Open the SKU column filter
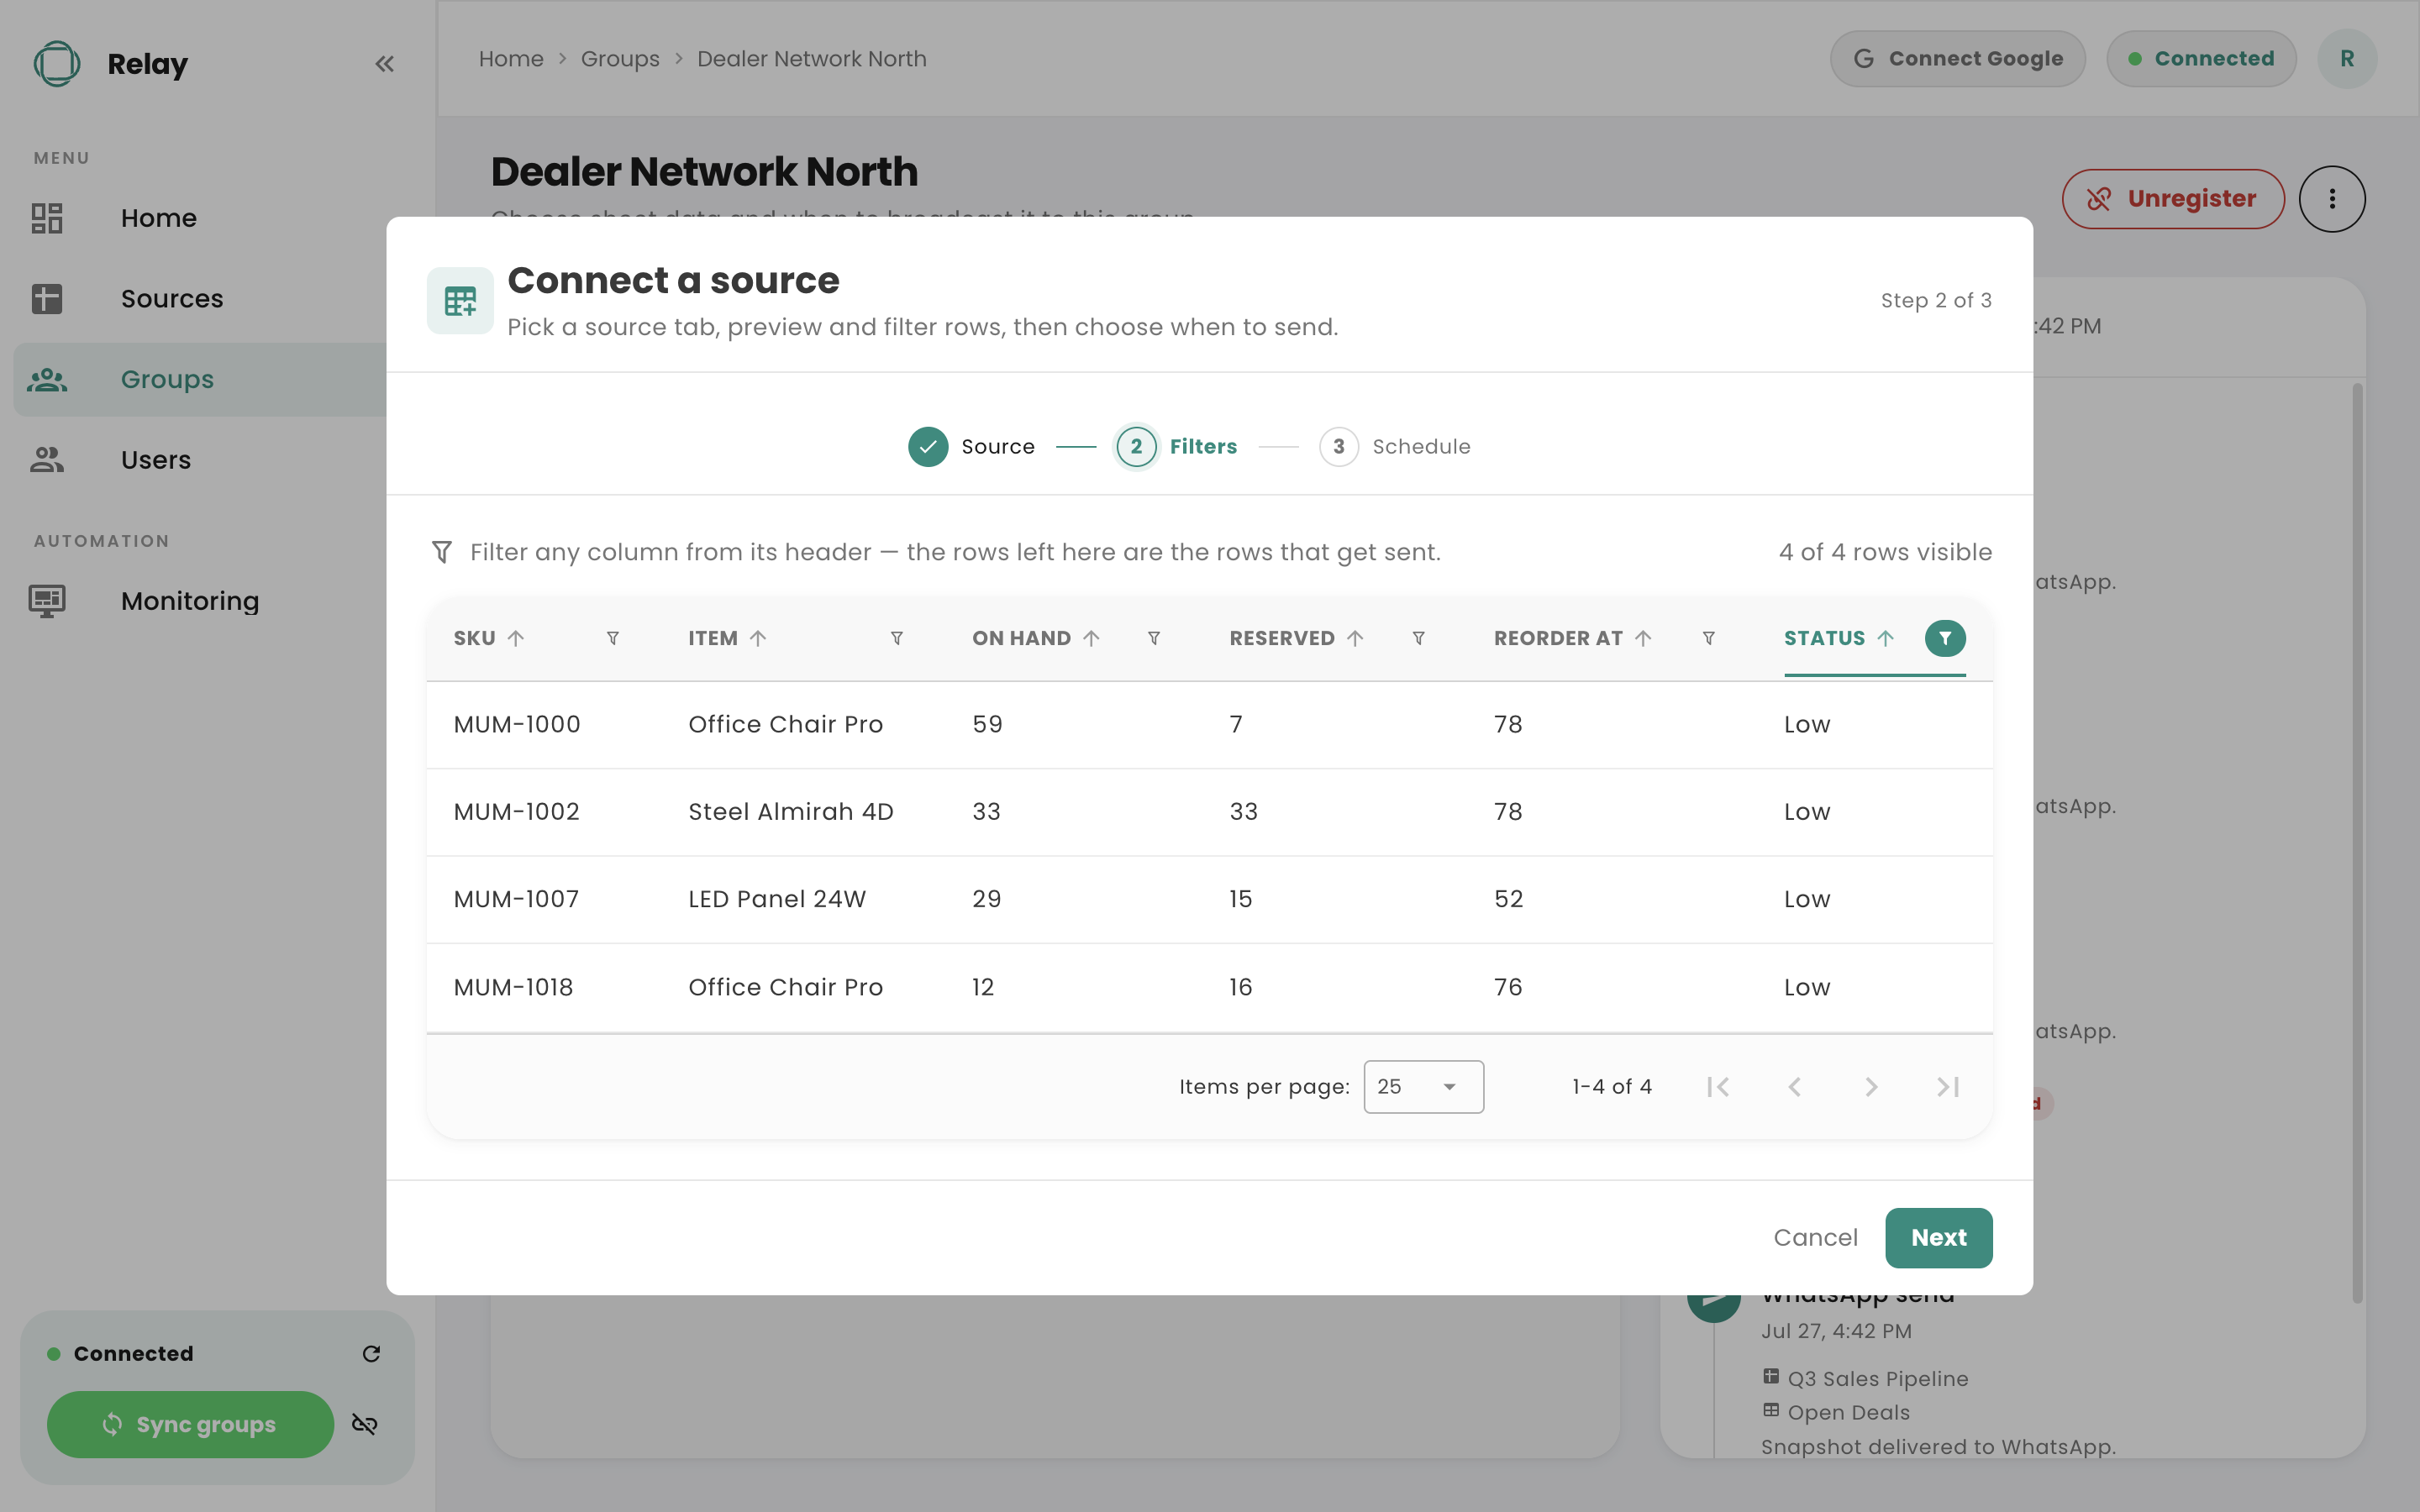Image resolution: width=2420 pixels, height=1512 pixels. click(x=613, y=638)
